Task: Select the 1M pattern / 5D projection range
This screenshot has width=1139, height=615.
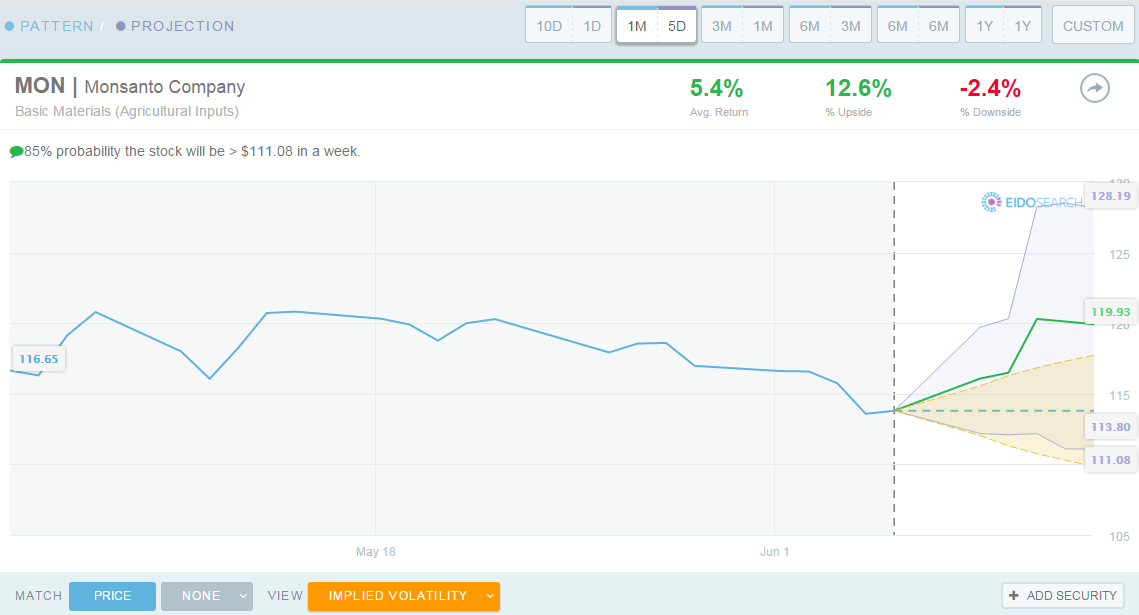Action: [x=657, y=25]
